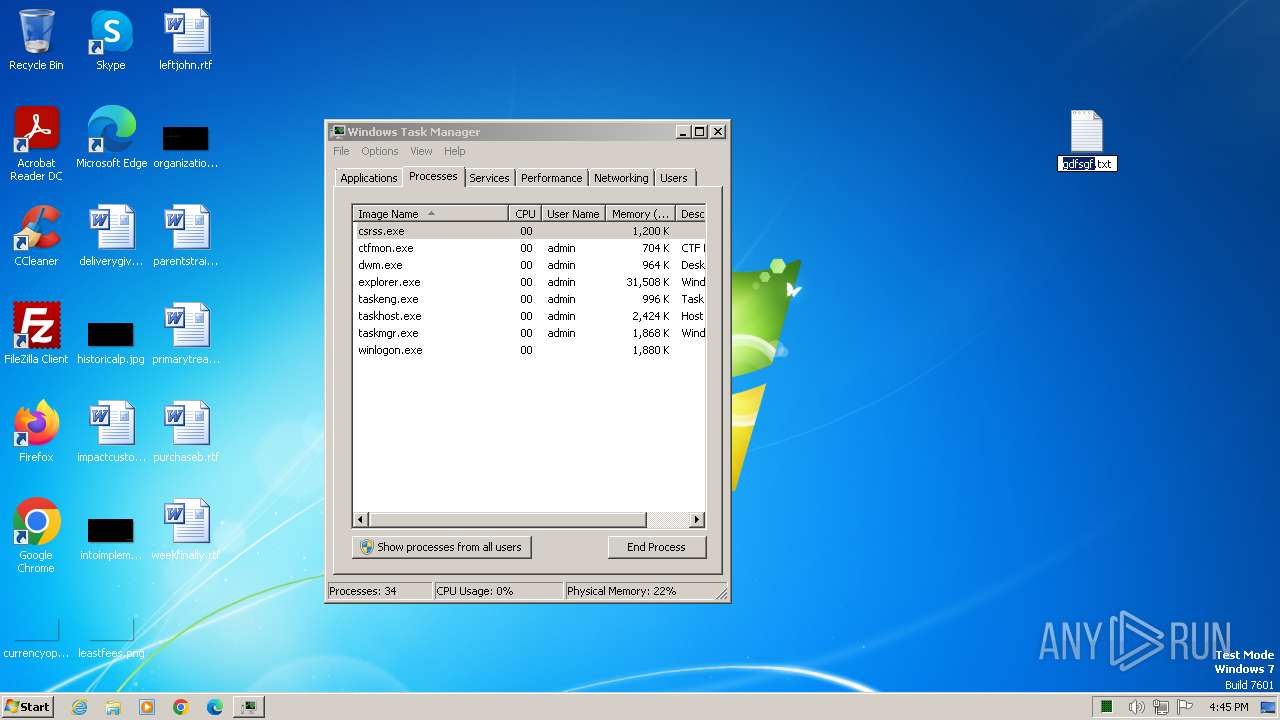
Task: Open Skype desktop shortcut
Action: 111,40
